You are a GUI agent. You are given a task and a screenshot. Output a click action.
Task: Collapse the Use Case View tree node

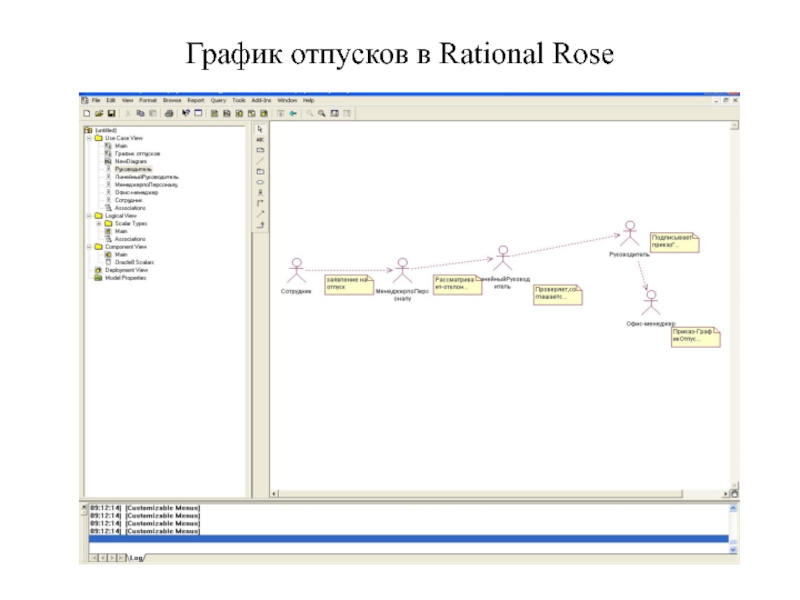tap(89, 138)
